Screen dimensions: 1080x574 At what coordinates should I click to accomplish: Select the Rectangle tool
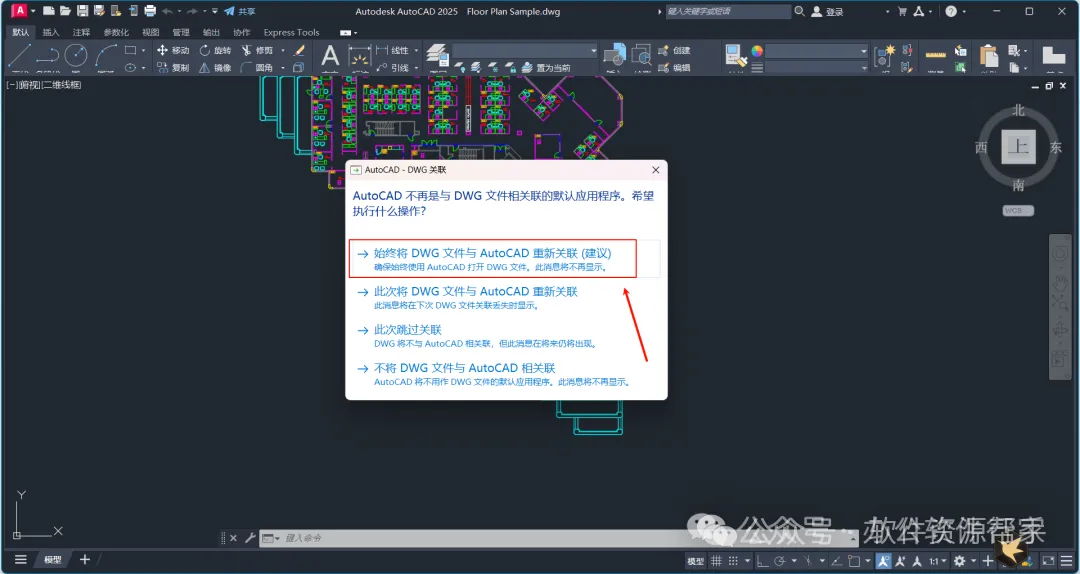130,50
